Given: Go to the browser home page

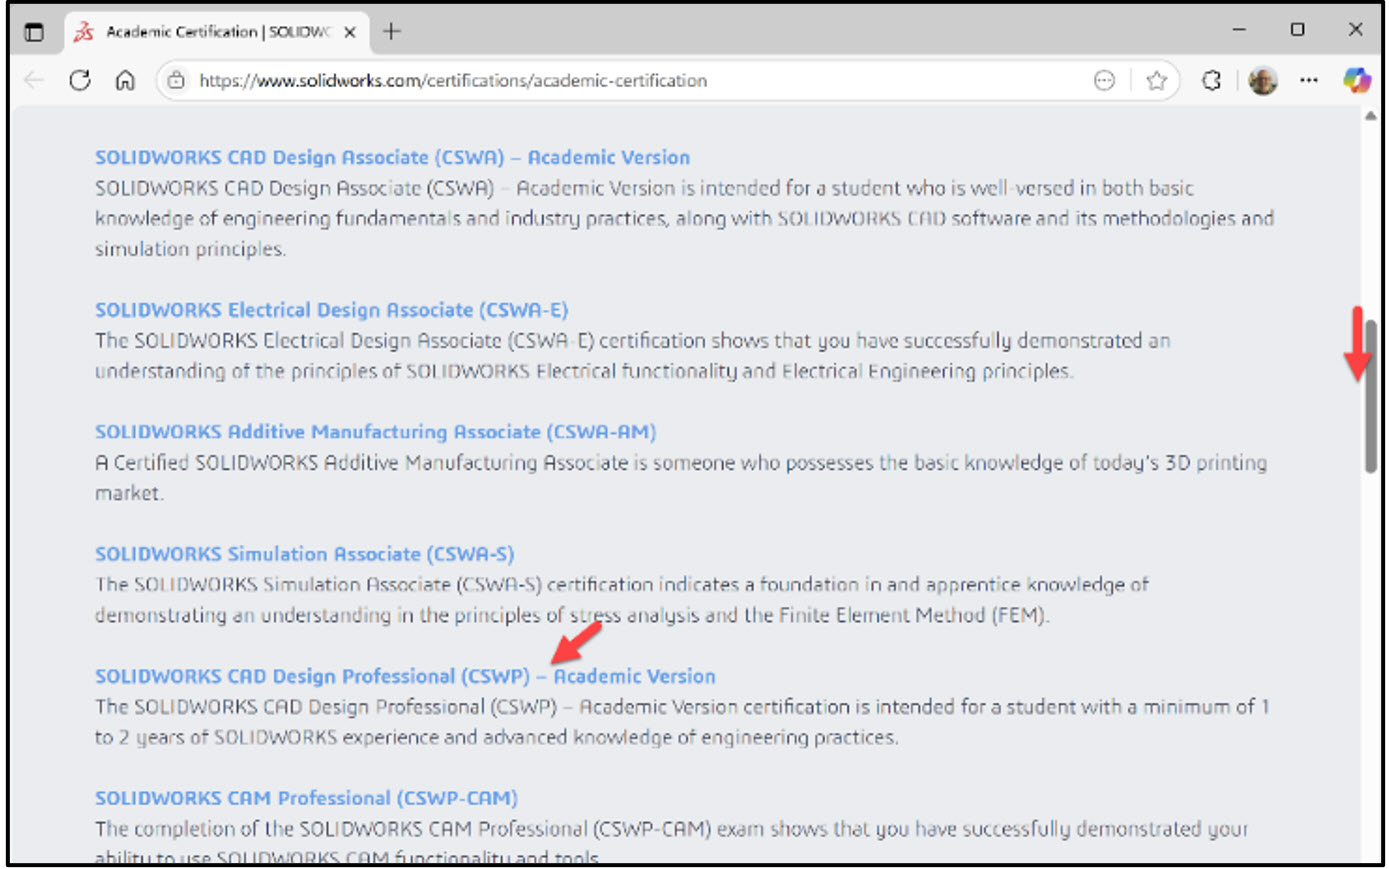Looking at the screenshot, I should pyautogui.click(x=125, y=80).
